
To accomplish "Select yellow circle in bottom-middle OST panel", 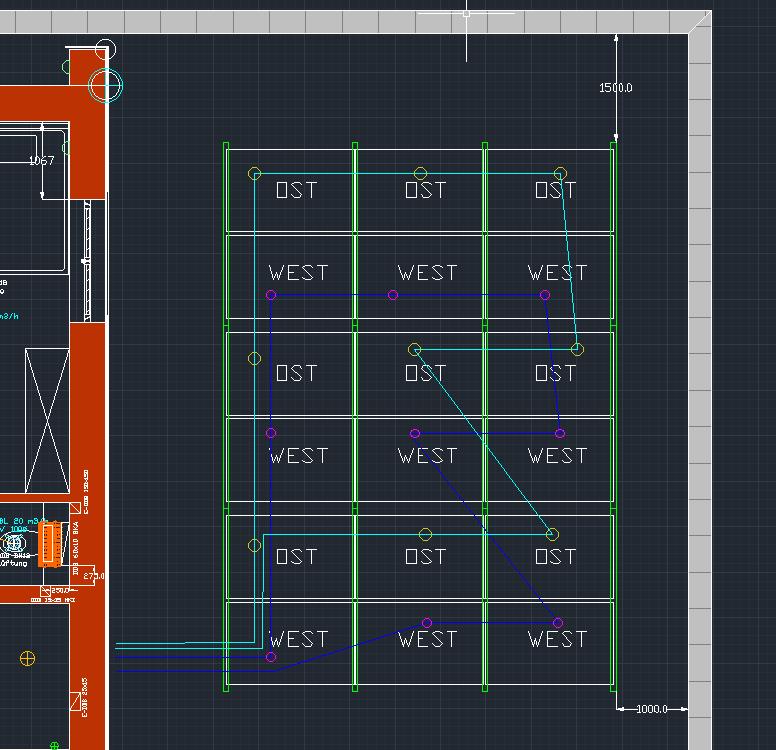I will coord(426,535).
